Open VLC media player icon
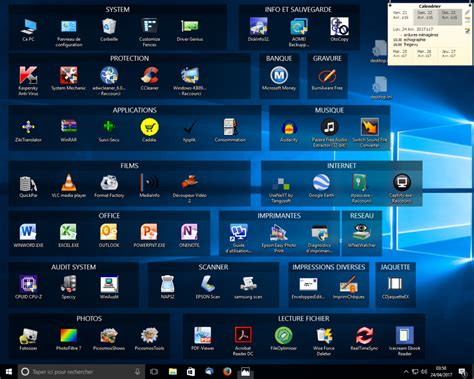 pos(69,183)
